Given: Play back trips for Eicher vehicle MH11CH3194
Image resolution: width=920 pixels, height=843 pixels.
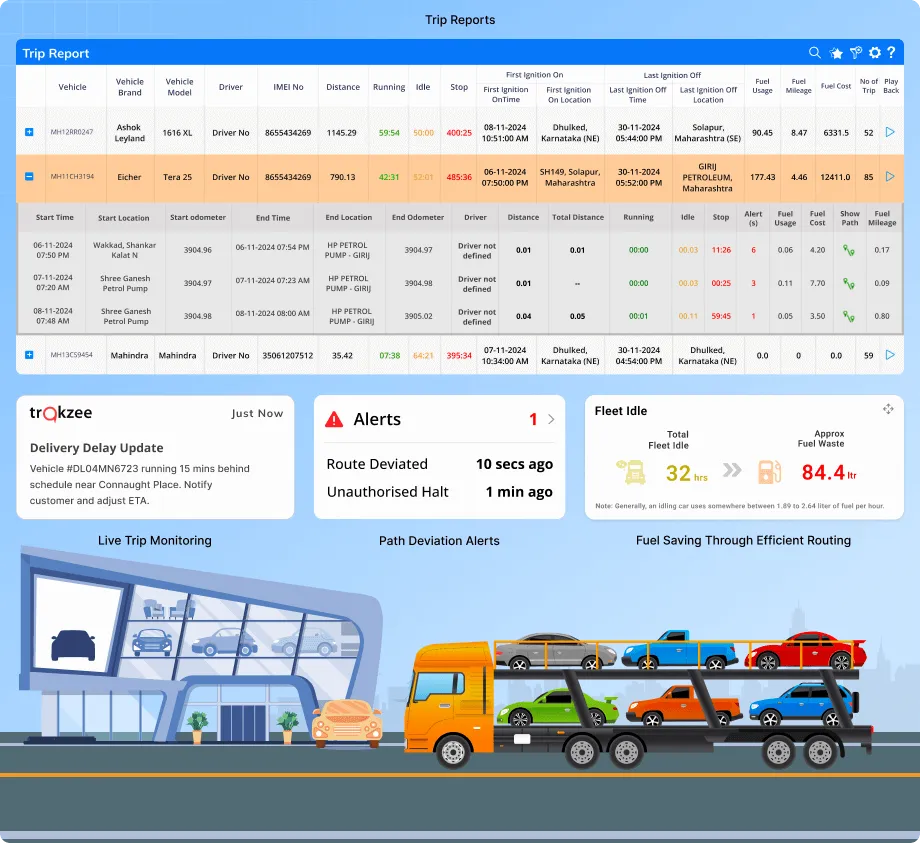Looking at the screenshot, I should [890, 177].
